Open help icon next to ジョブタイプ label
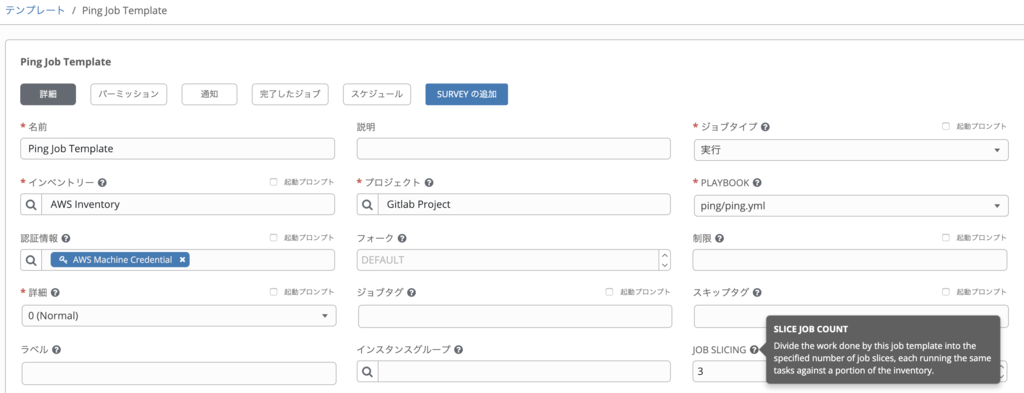The width and height of the screenshot is (1024, 393). (x=765, y=127)
